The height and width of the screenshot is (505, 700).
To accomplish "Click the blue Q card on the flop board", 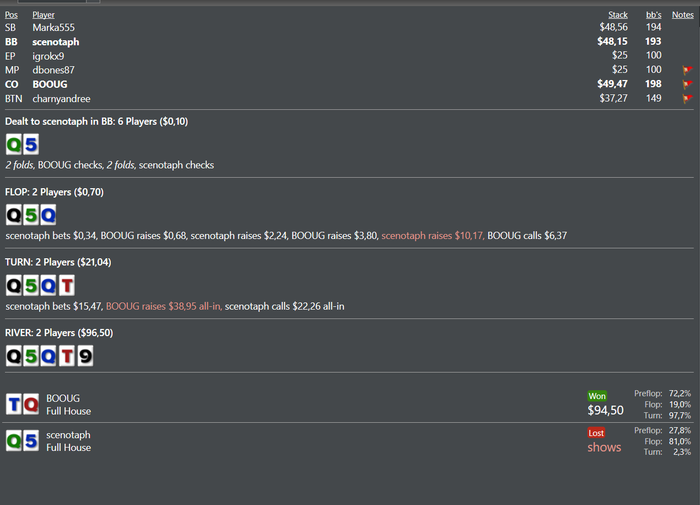I will [48, 214].
